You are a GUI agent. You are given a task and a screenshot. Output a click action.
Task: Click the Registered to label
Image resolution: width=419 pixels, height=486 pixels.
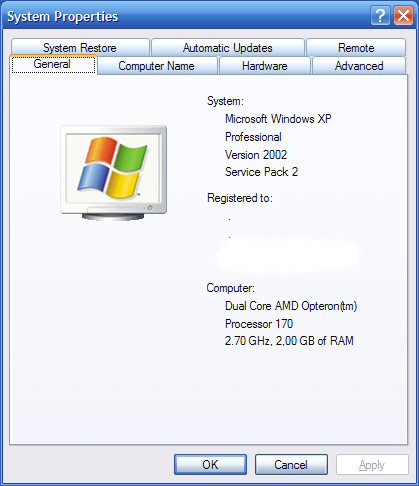pos(240,198)
